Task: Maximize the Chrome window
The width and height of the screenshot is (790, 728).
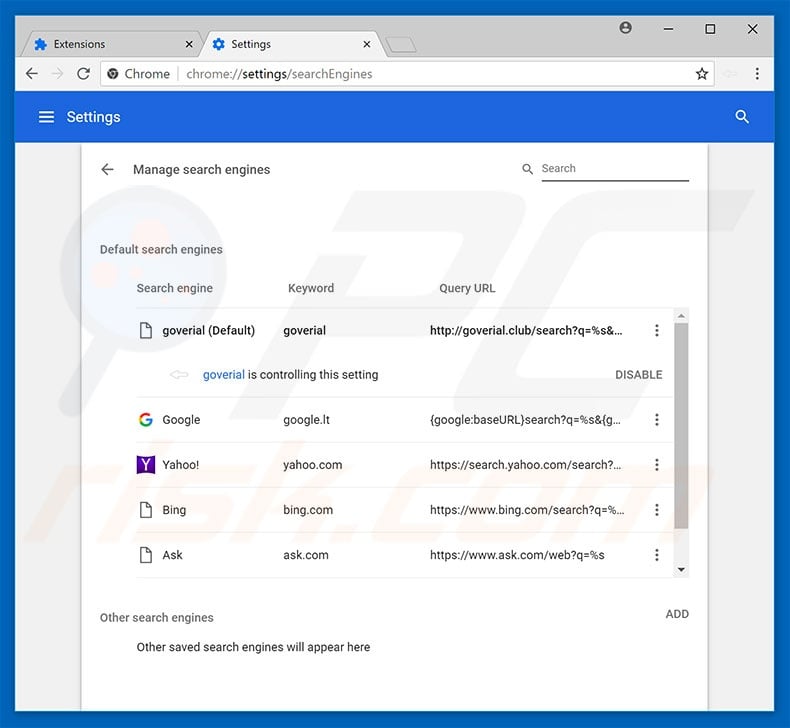Action: pyautogui.click(x=710, y=29)
